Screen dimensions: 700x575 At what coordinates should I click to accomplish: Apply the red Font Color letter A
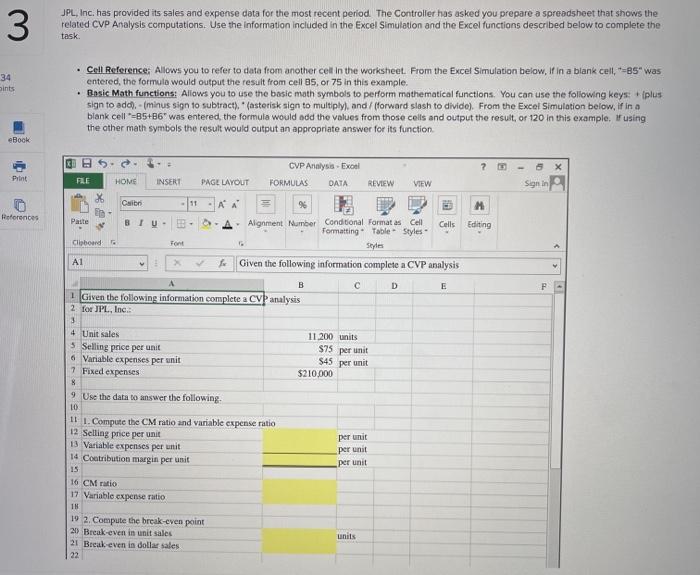(228, 224)
